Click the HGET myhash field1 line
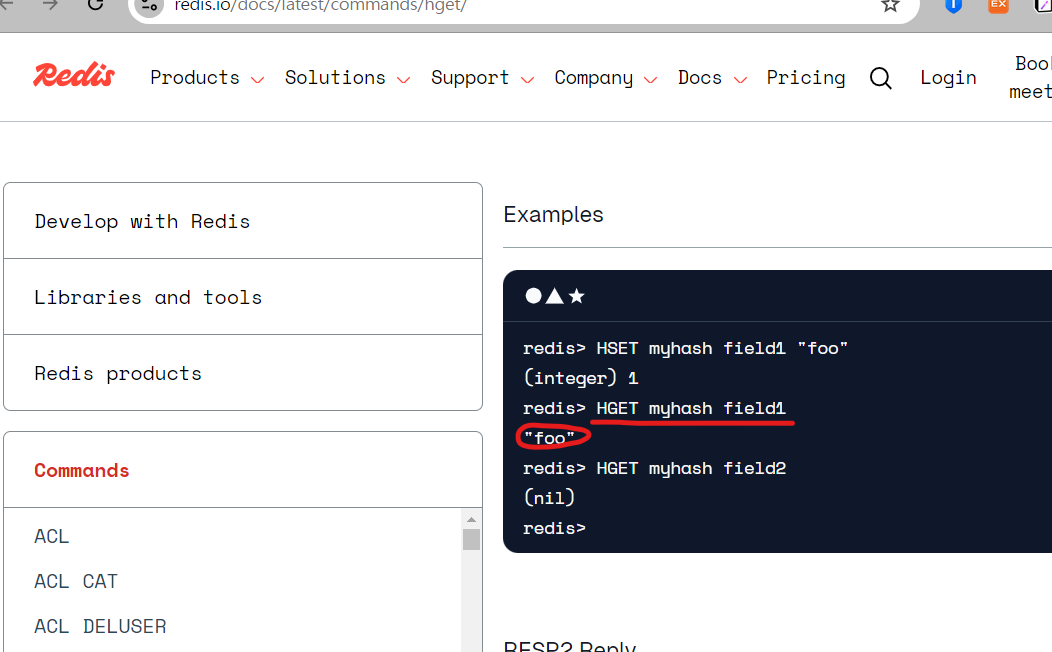 coord(654,408)
